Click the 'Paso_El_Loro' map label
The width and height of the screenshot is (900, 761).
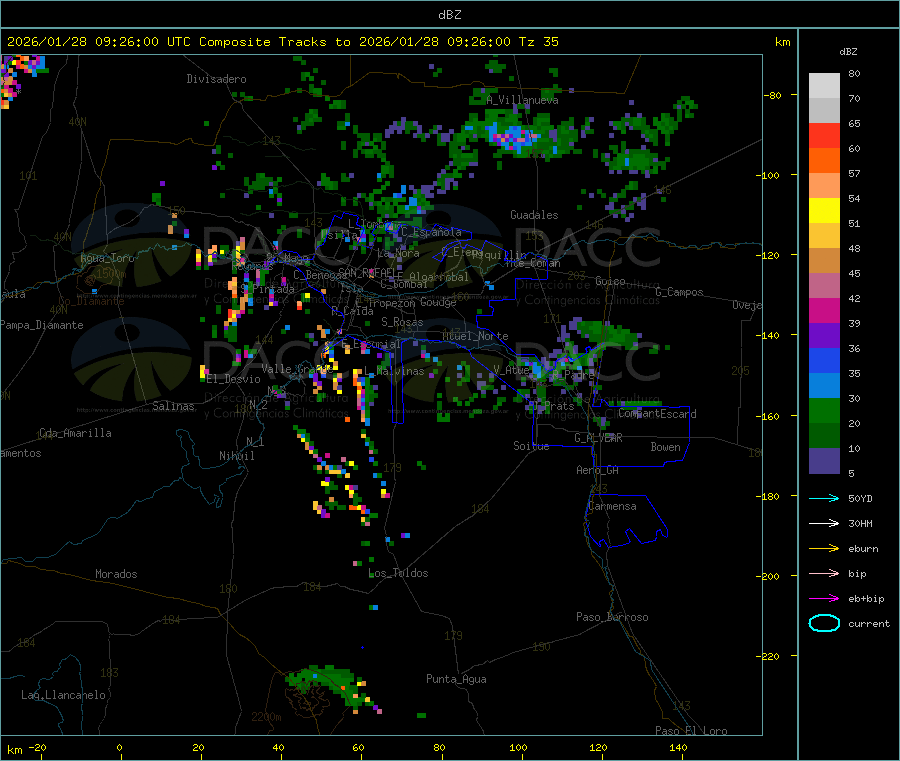pyautogui.click(x=691, y=730)
